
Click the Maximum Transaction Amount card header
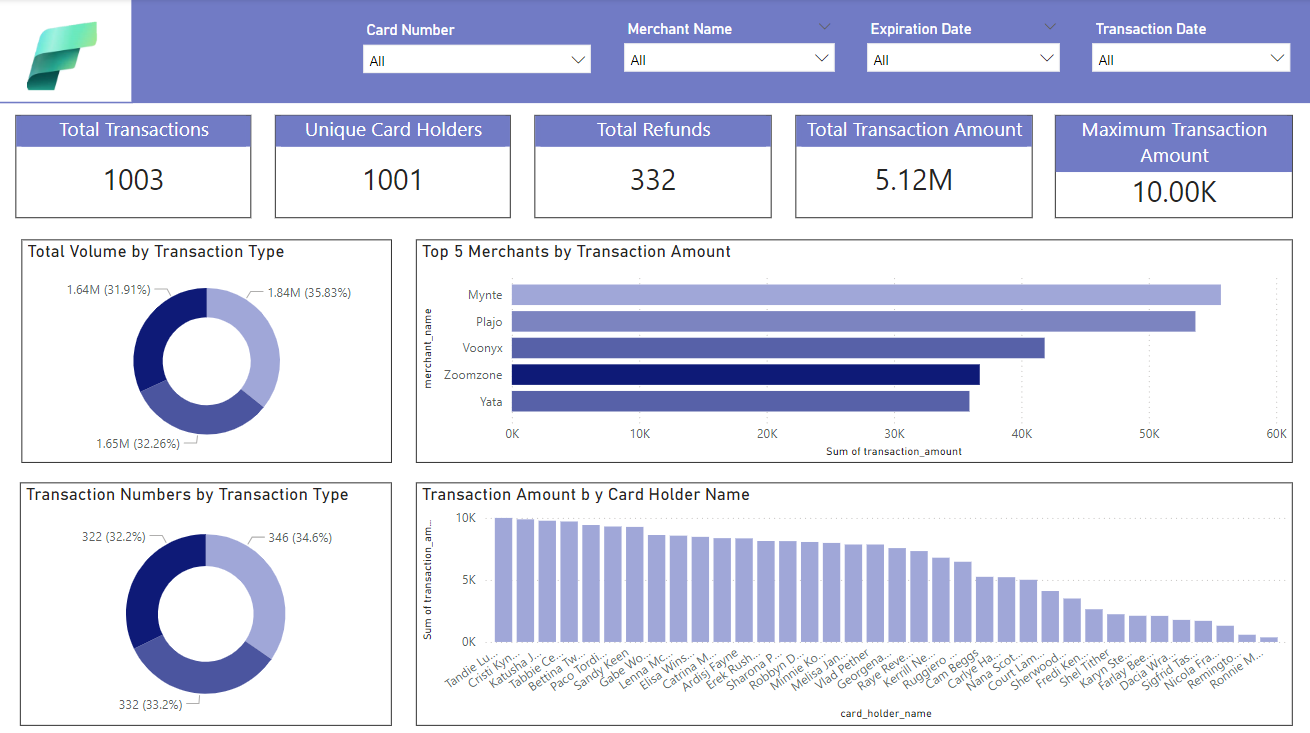[x=1174, y=143]
